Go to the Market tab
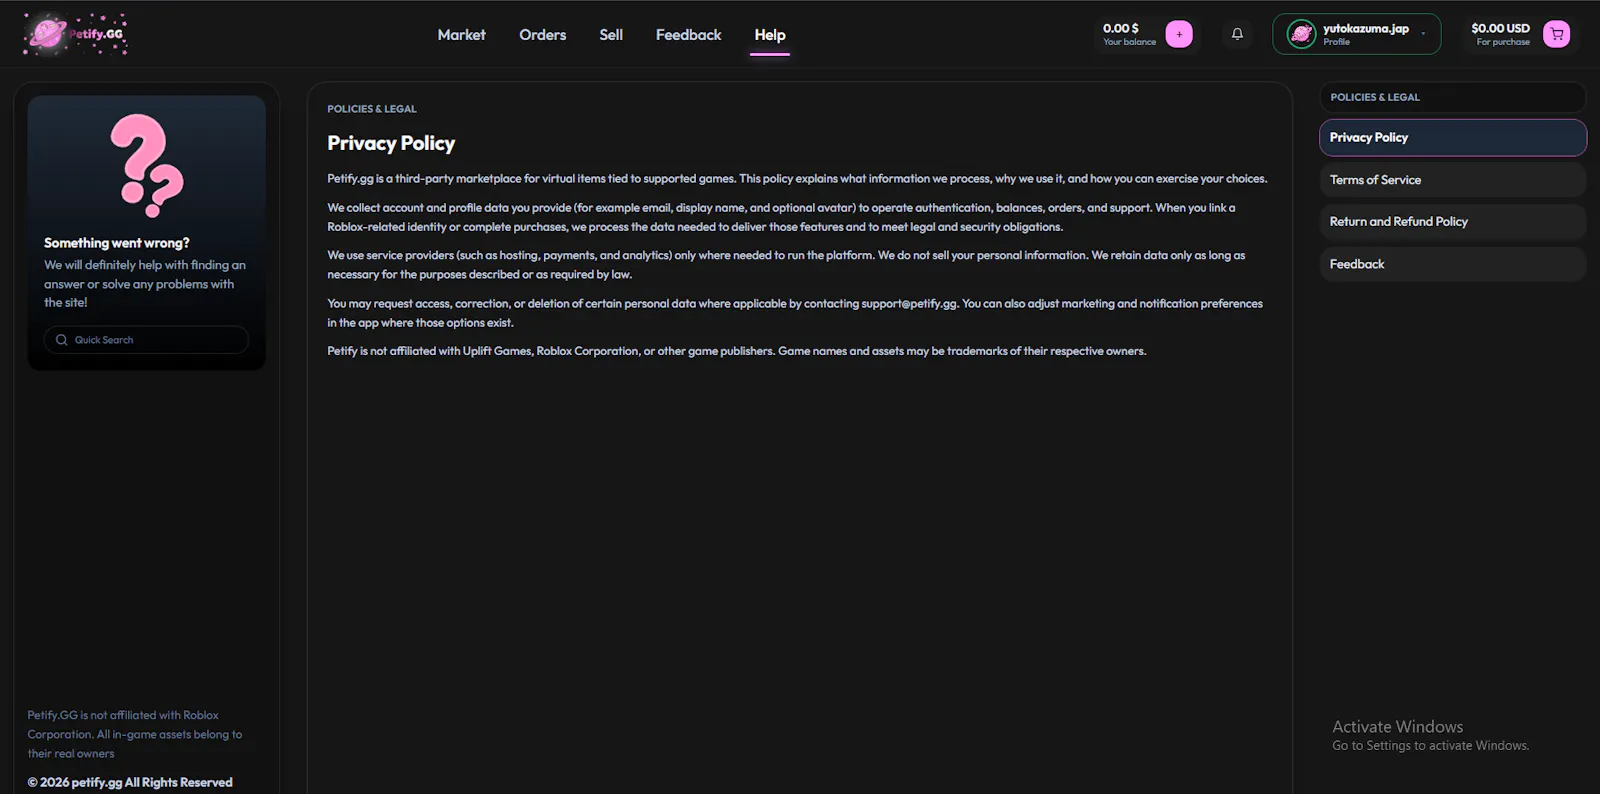Viewport: 1600px width, 794px height. (461, 34)
